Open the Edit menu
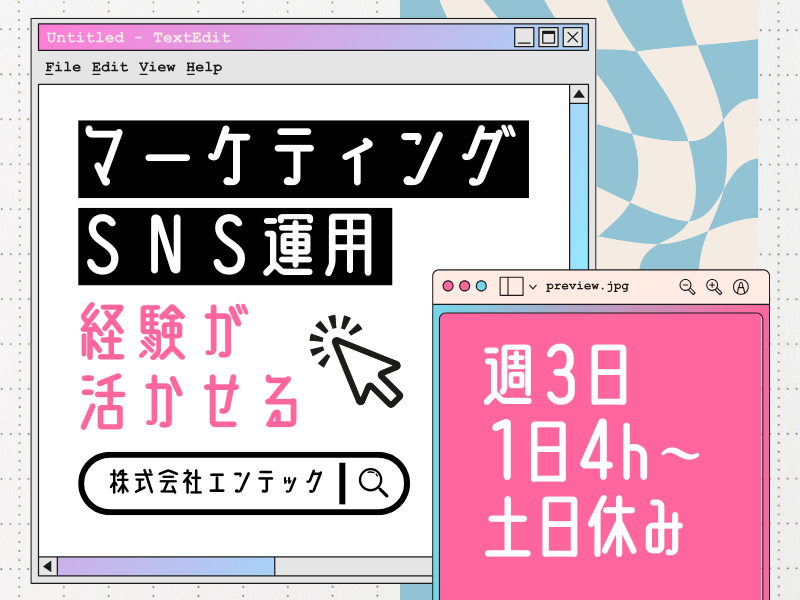Image resolution: width=800 pixels, height=600 pixels. click(110, 67)
